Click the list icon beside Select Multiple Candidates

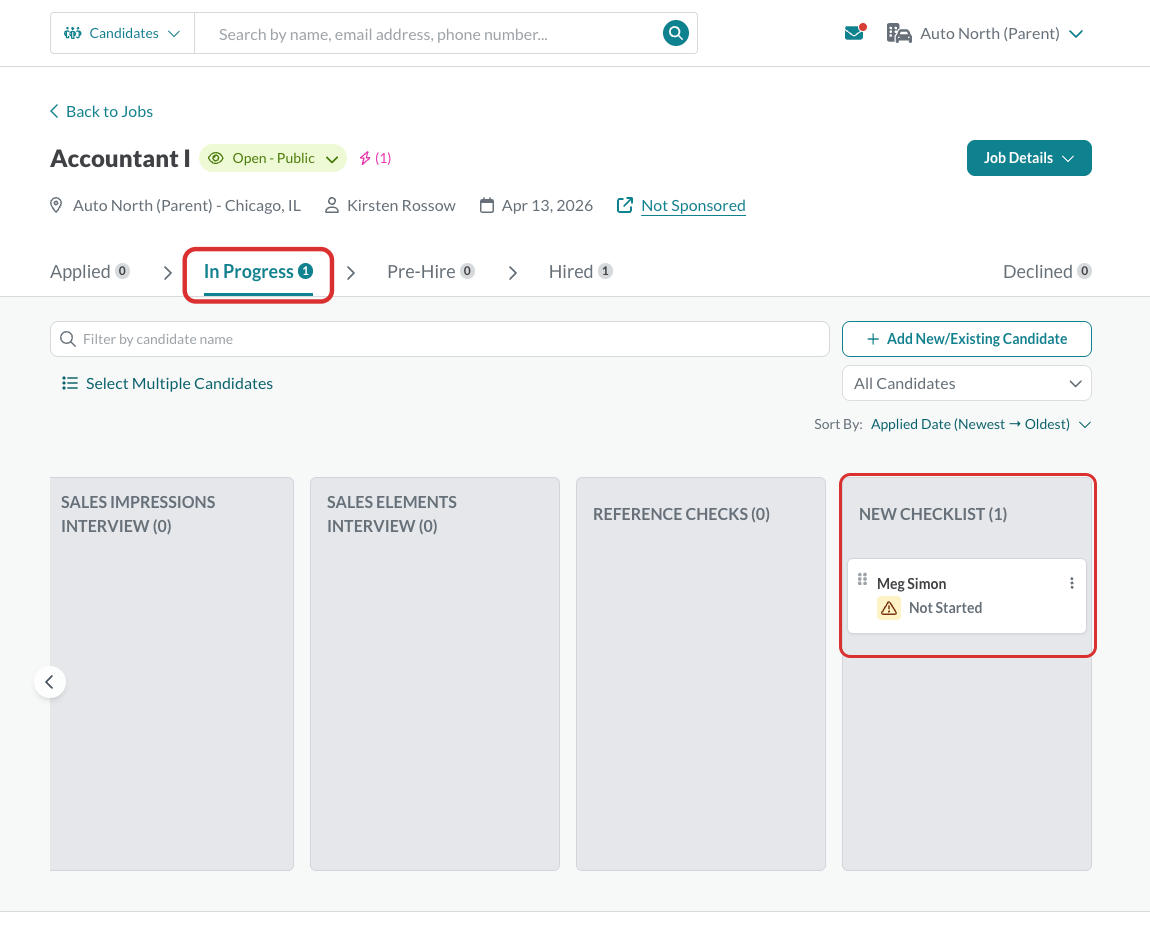click(70, 383)
